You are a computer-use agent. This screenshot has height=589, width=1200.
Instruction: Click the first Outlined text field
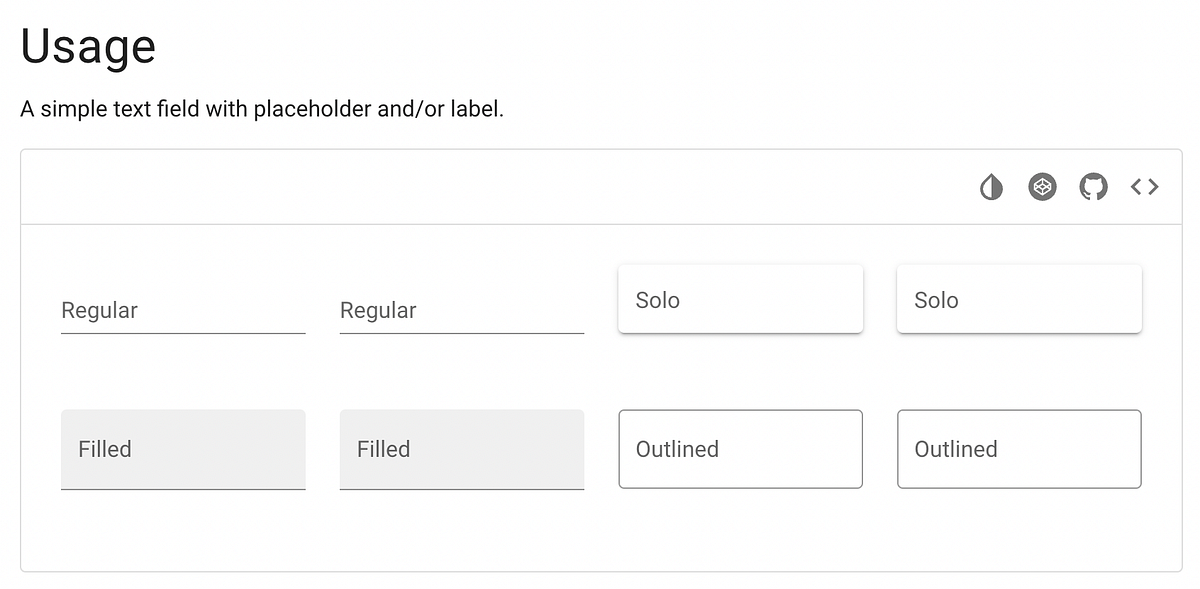(x=740, y=449)
